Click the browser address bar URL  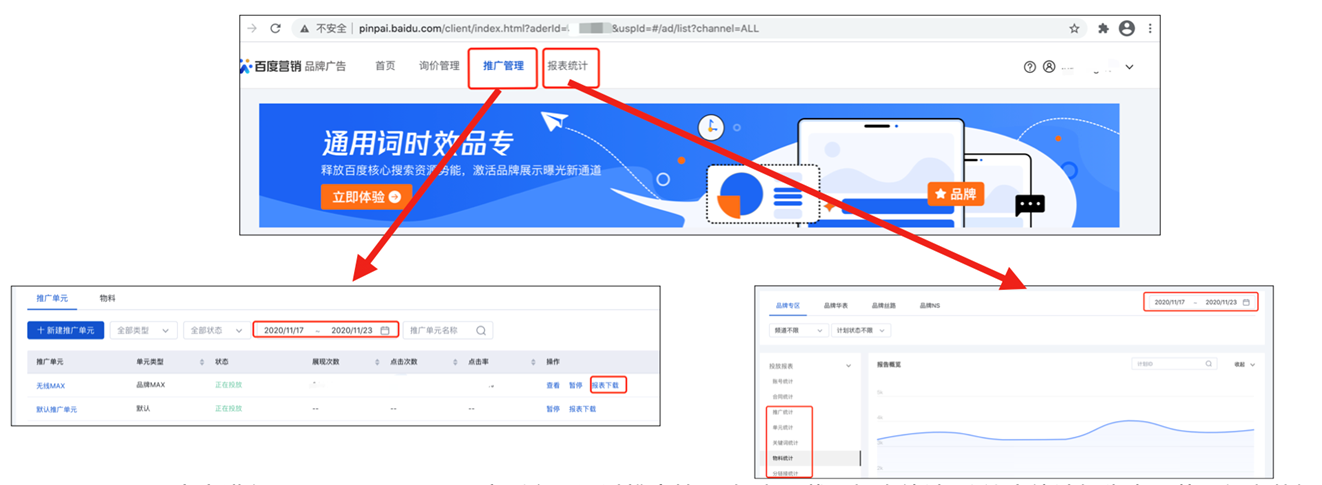click(x=558, y=29)
